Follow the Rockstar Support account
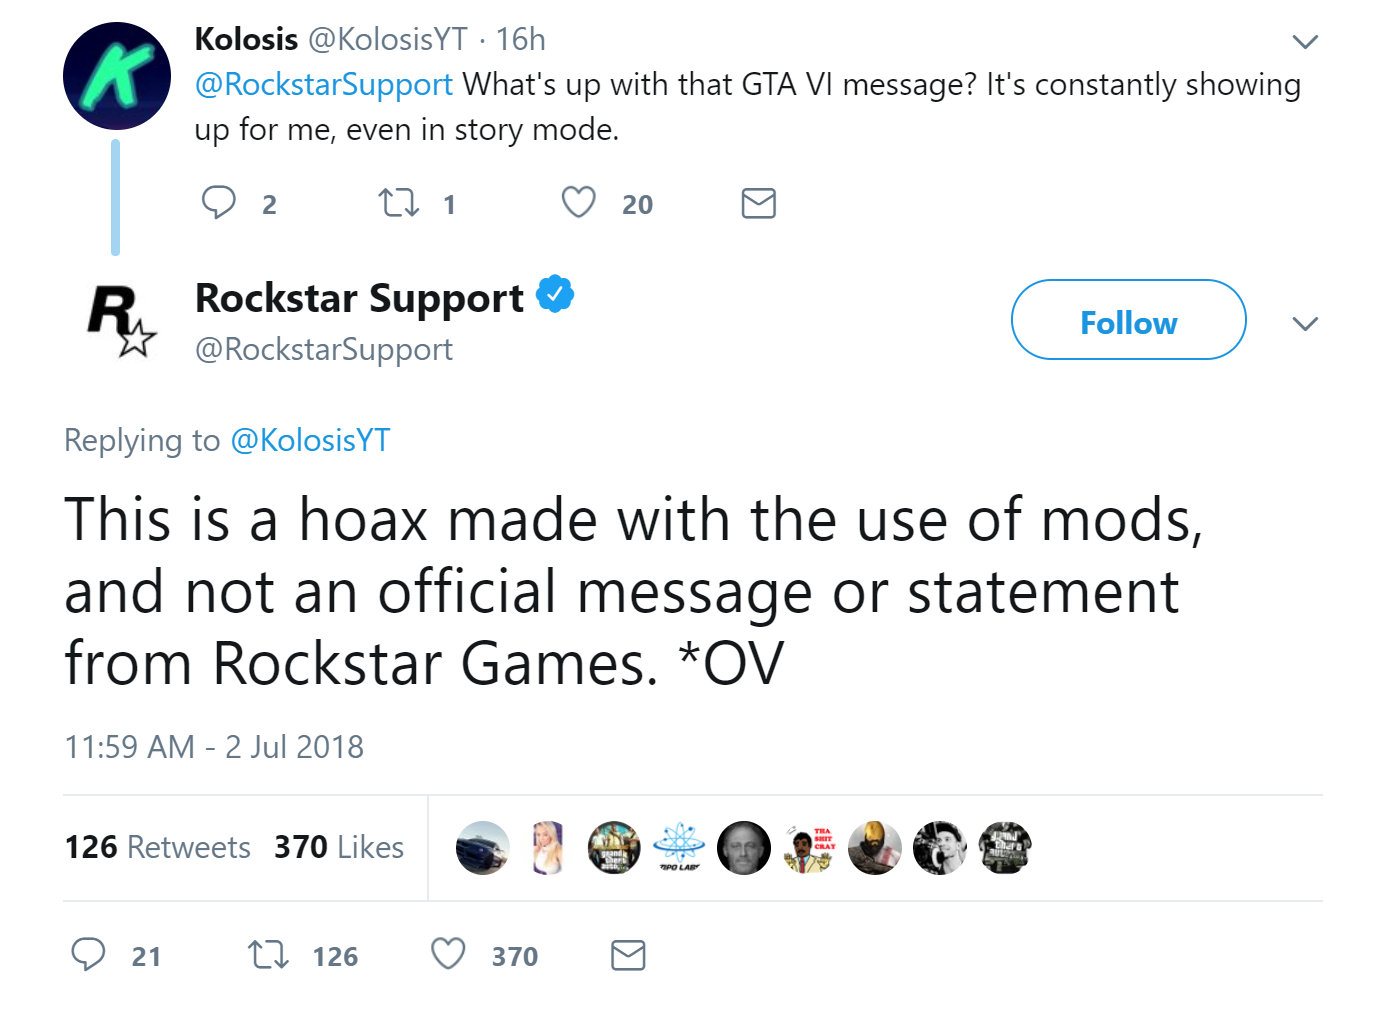The width and height of the screenshot is (1391, 1013). pos(1128,320)
